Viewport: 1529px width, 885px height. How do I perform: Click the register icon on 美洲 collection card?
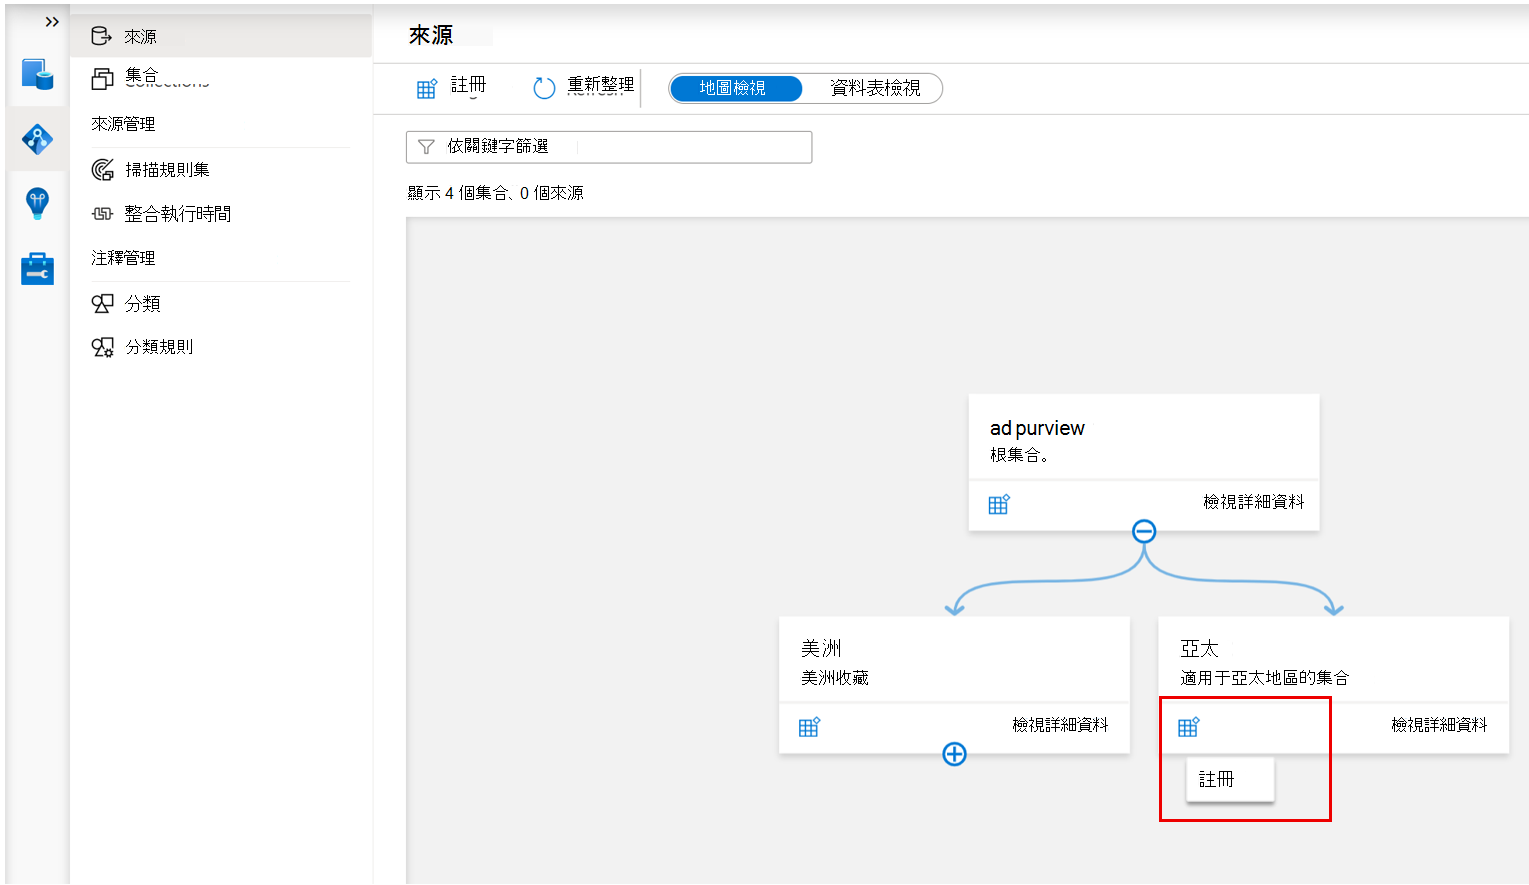coord(808,727)
